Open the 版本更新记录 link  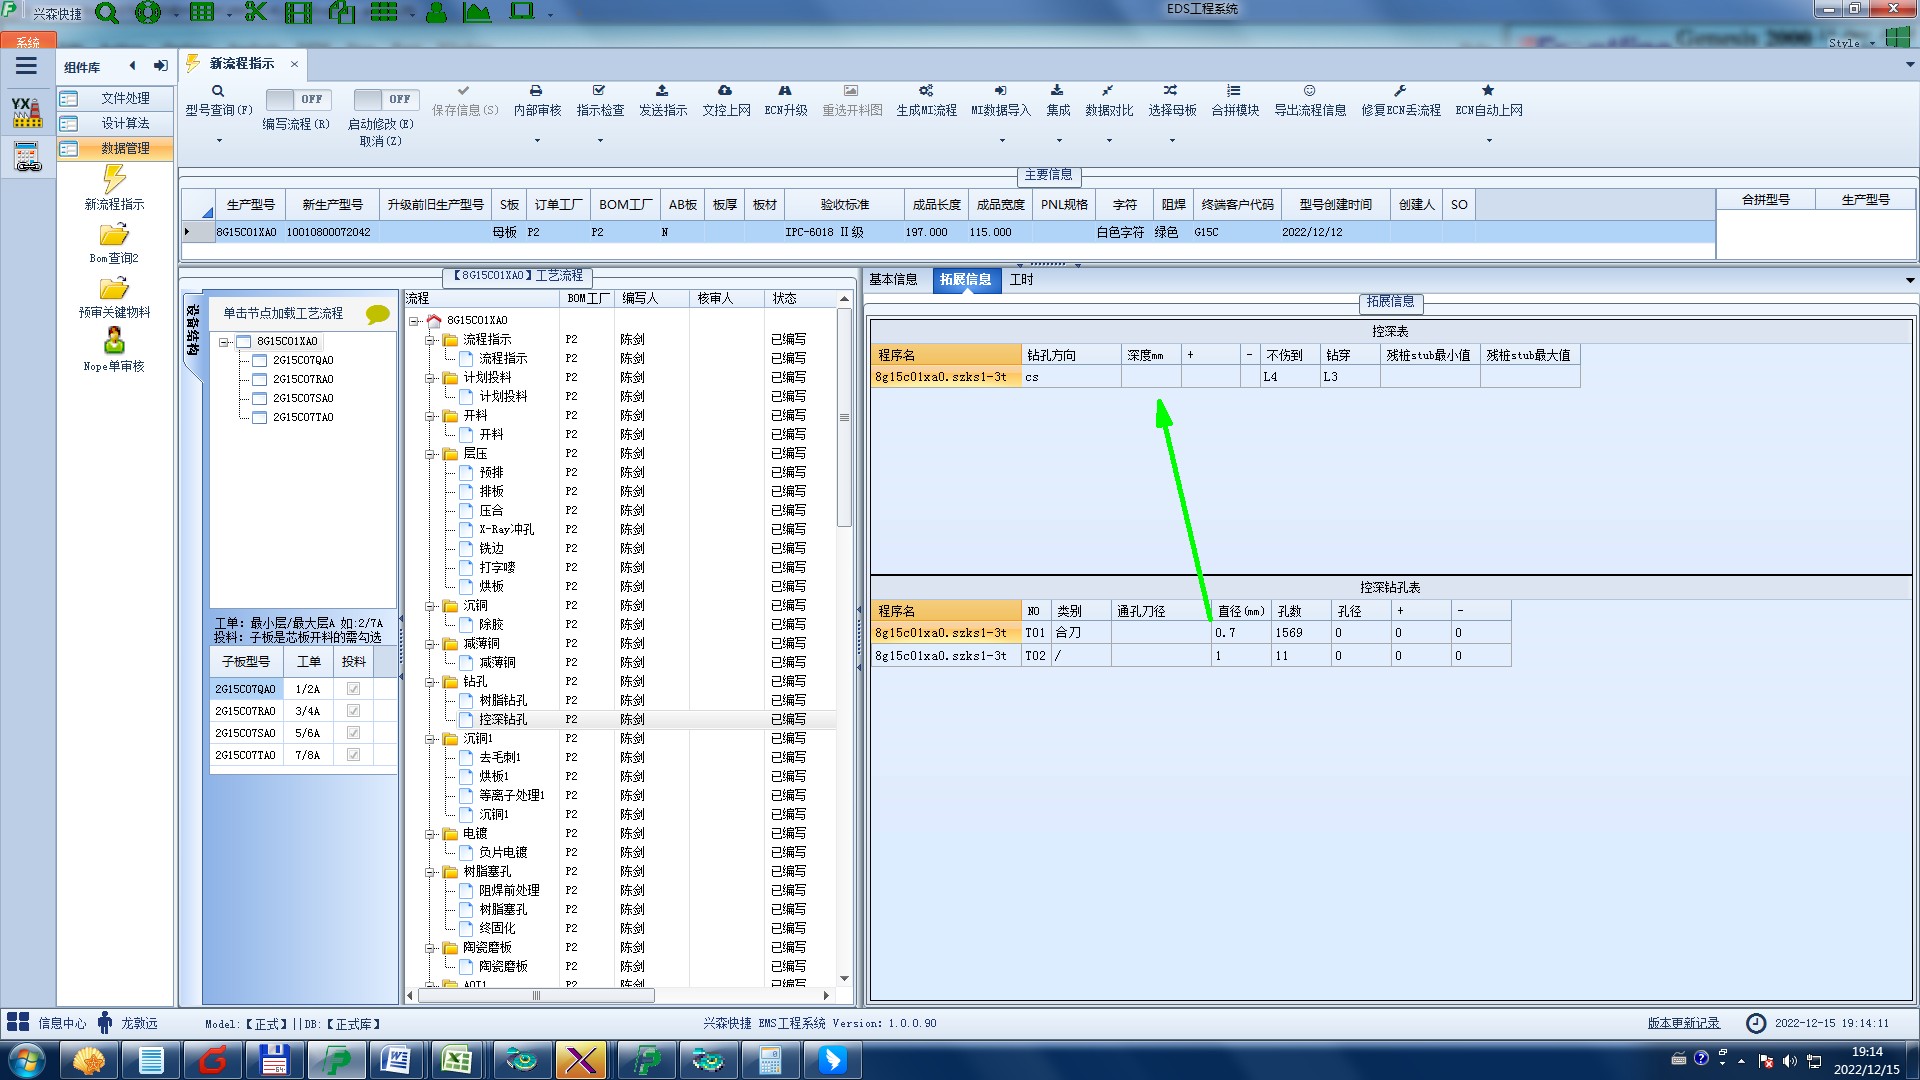(x=1683, y=1023)
